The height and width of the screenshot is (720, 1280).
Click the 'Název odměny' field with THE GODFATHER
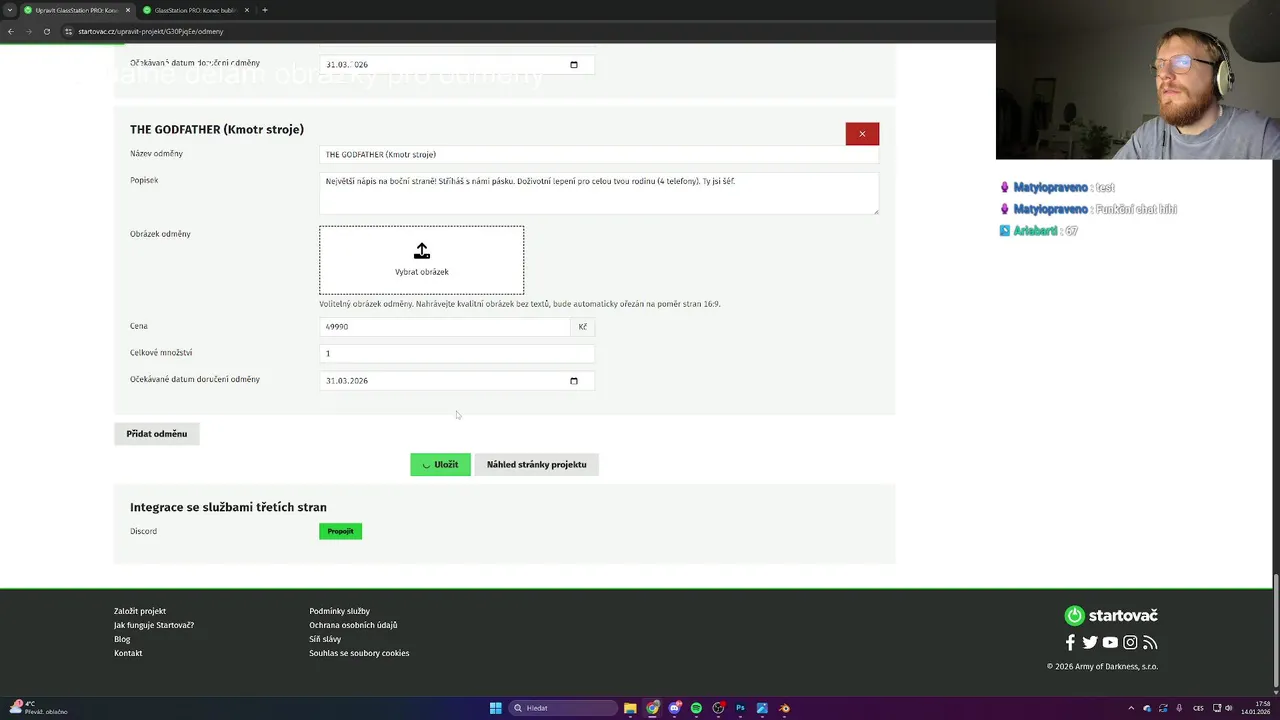[599, 155]
